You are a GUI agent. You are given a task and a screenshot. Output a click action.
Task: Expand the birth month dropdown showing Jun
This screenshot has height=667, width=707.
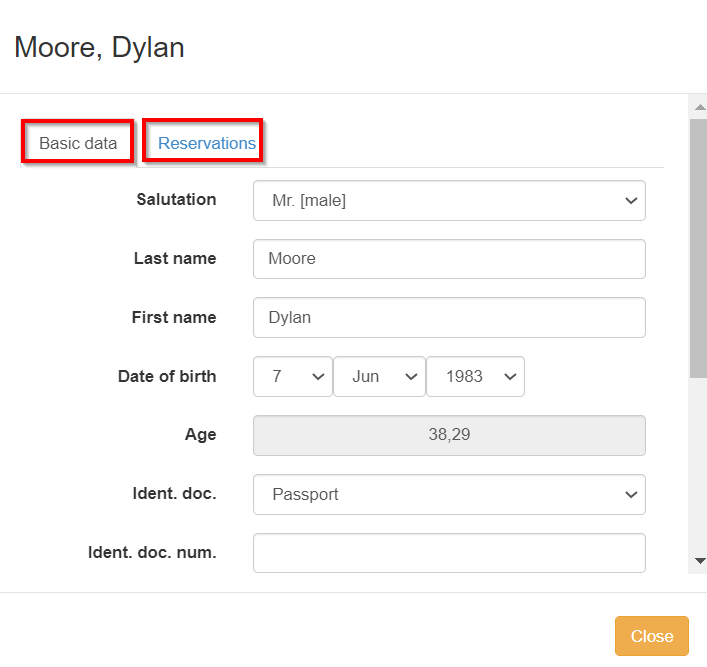pos(379,377)
